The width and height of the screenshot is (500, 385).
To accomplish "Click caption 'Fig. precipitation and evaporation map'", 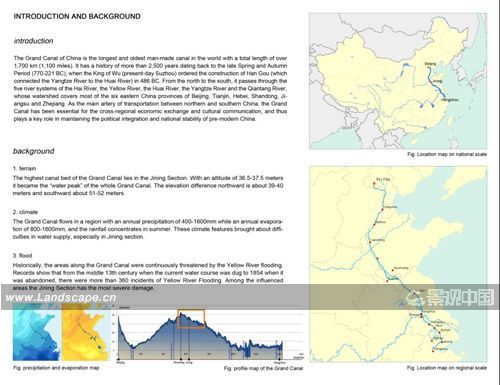I will click(56, 368).
